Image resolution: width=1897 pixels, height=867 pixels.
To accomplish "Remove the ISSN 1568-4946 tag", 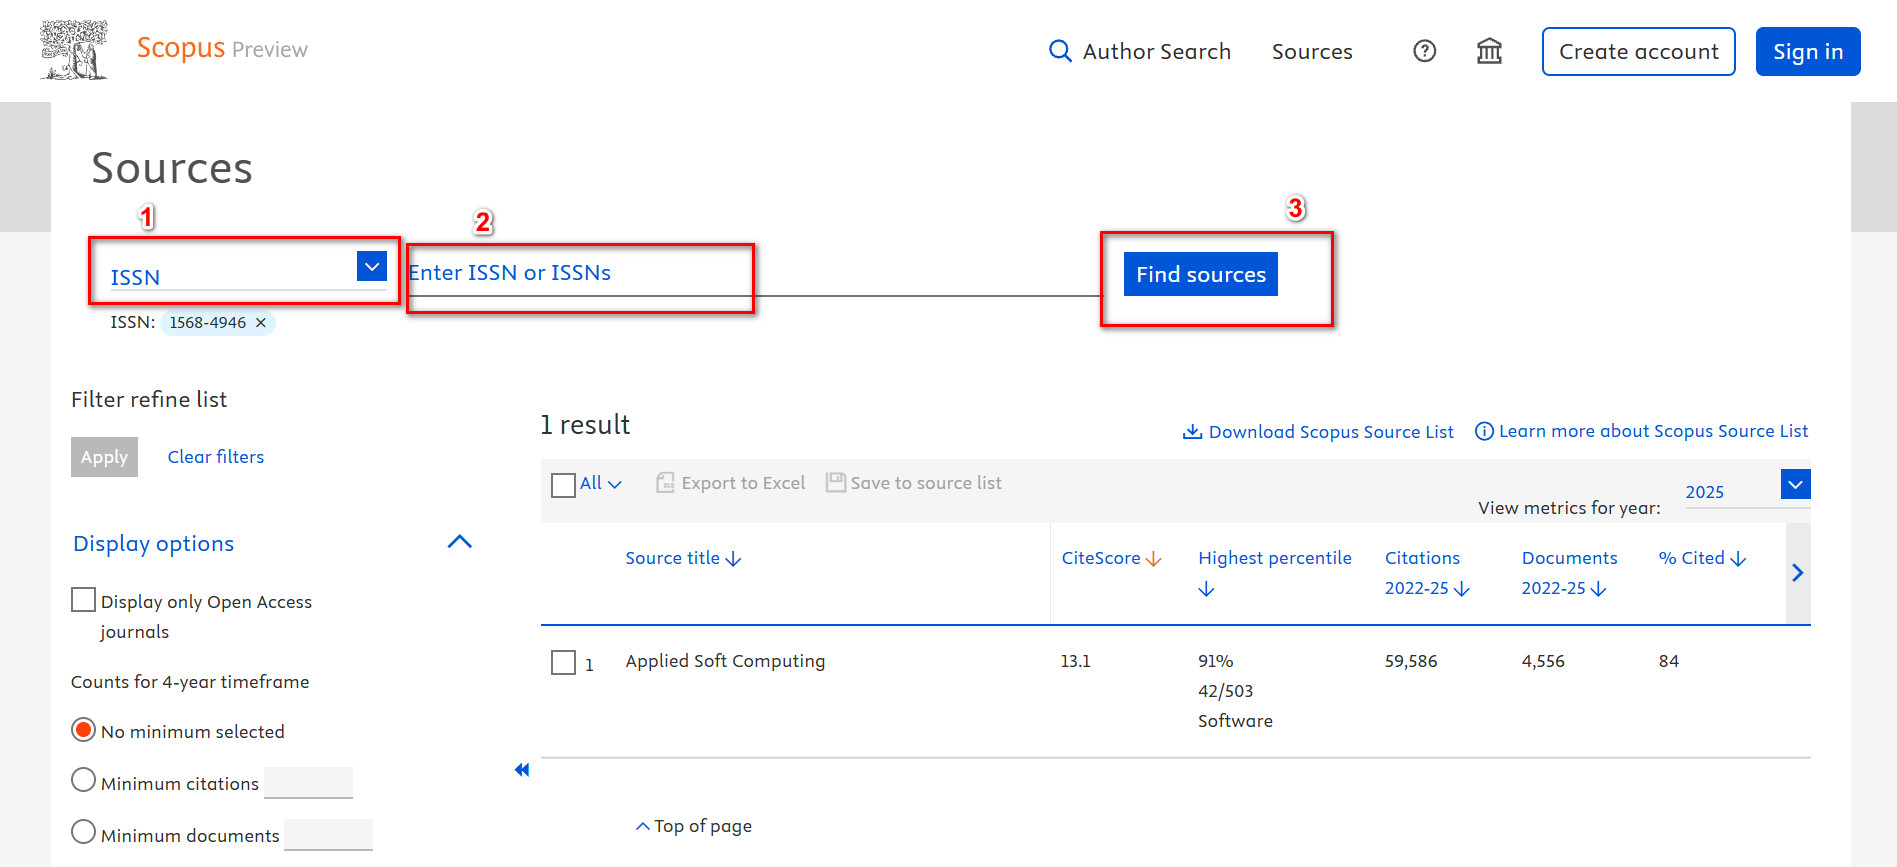I will (261, 323).
